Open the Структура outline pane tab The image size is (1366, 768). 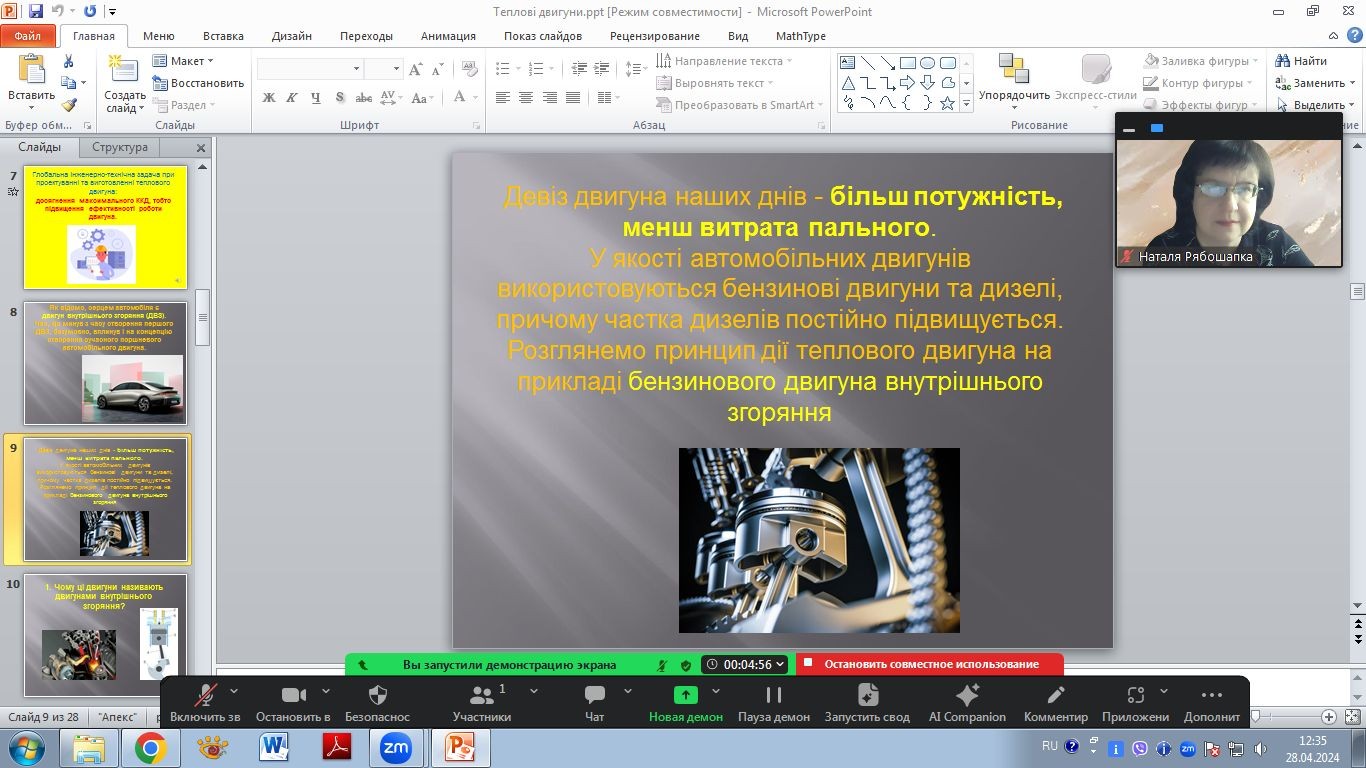[119, 147]
